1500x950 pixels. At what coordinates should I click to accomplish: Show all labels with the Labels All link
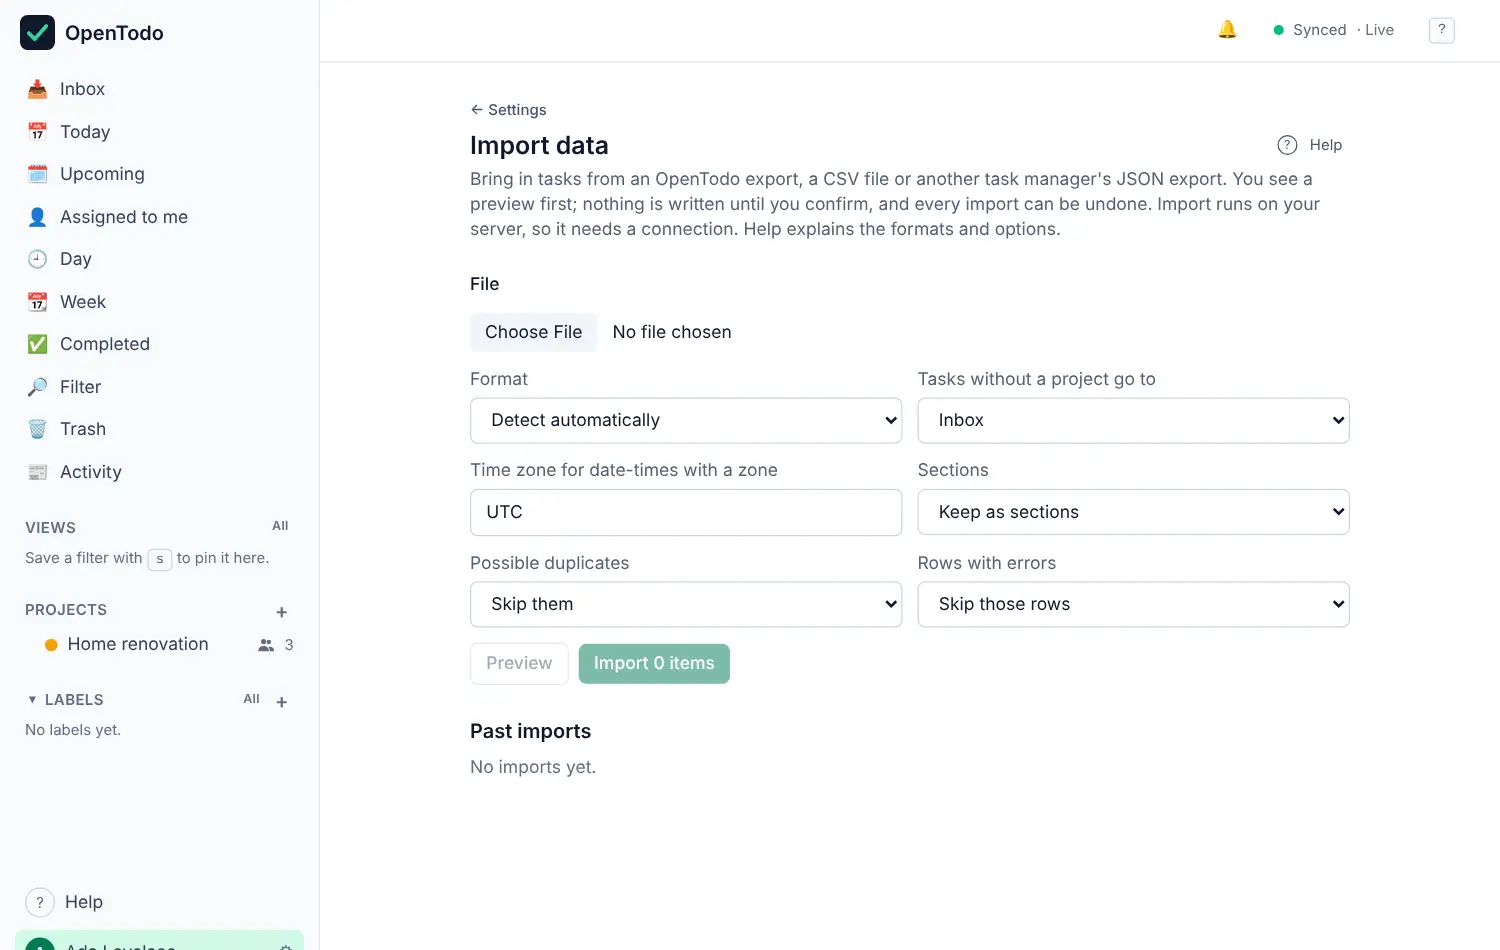click(x=251, y=699)
